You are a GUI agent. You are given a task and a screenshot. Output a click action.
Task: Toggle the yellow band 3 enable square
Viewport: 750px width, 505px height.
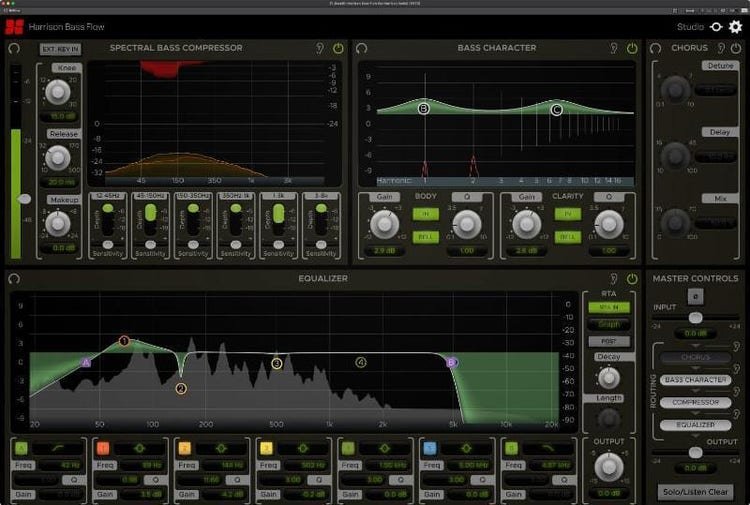tap(266, 448)
